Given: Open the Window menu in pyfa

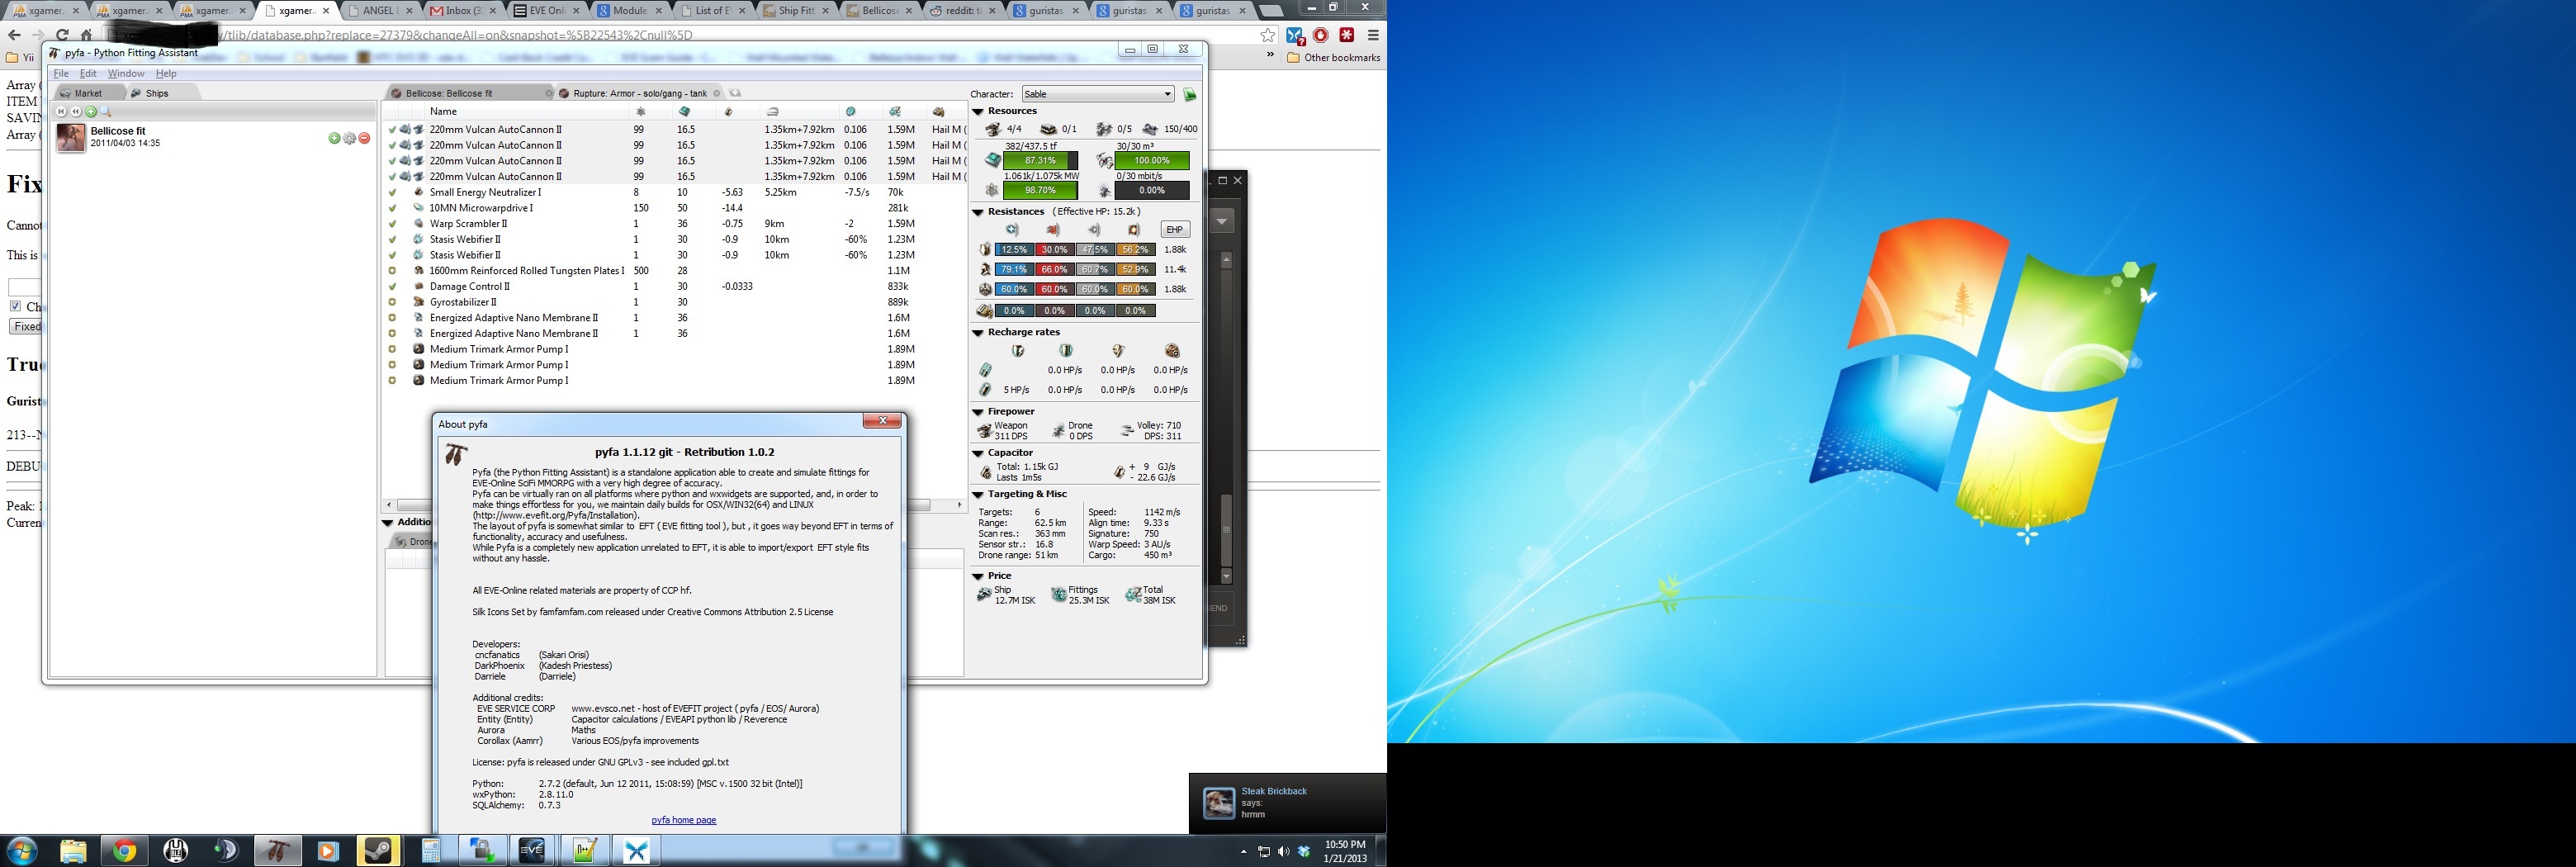Looking at the screenshot, I should pos(126,74).
